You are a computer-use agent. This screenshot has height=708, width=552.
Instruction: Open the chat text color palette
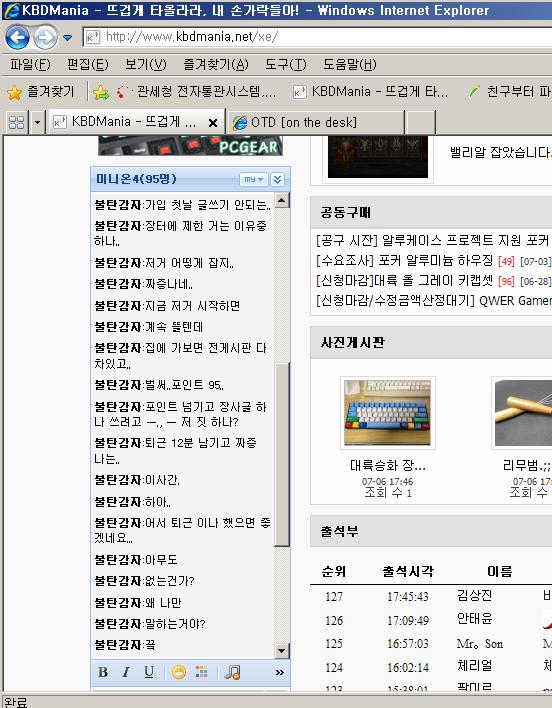pyautogui.click(x=202, y=672)
